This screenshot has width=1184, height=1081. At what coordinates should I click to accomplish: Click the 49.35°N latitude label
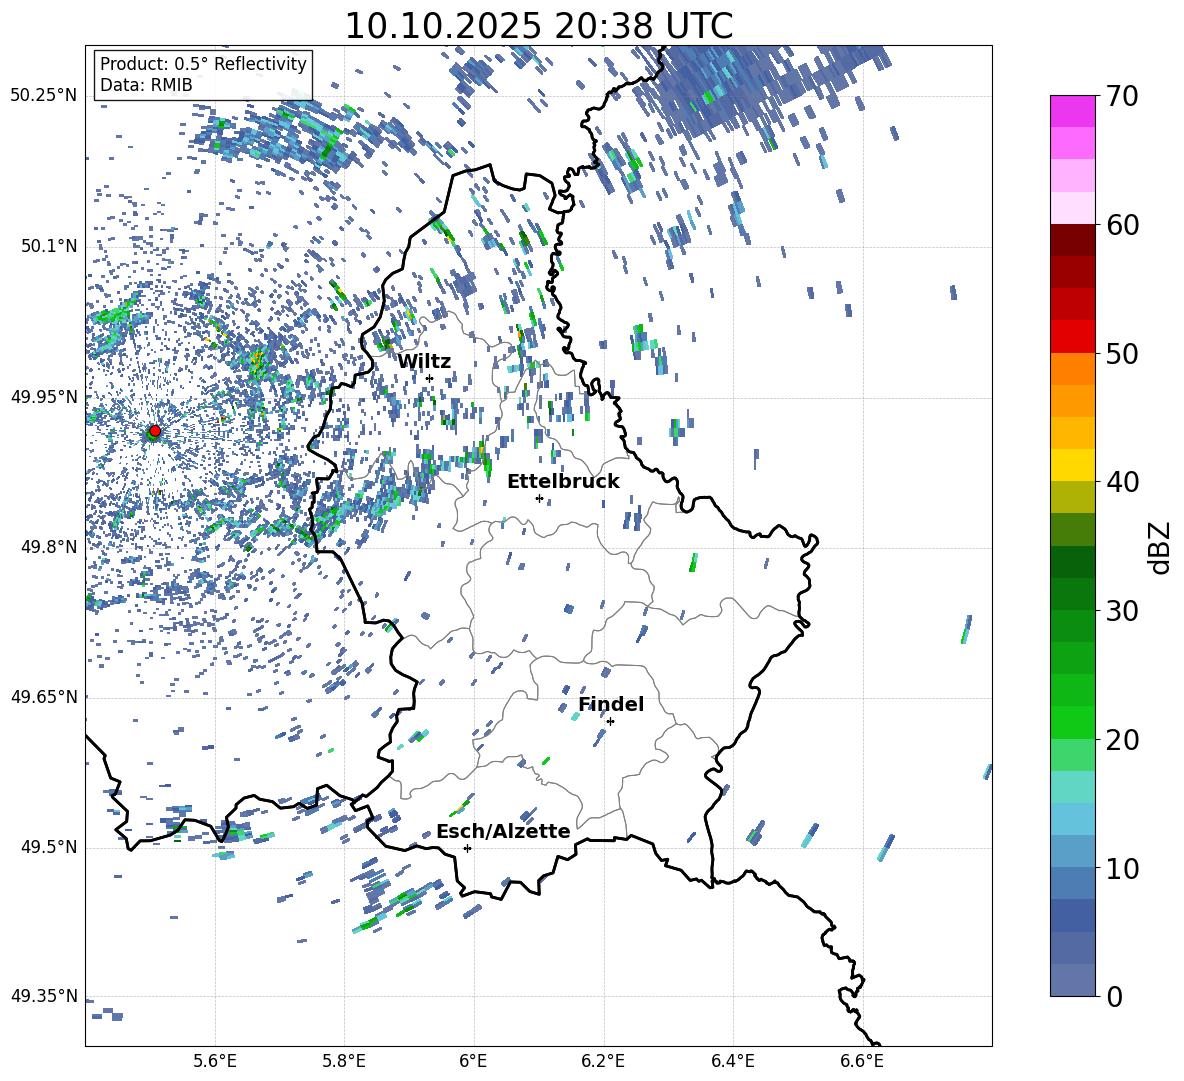44,996
